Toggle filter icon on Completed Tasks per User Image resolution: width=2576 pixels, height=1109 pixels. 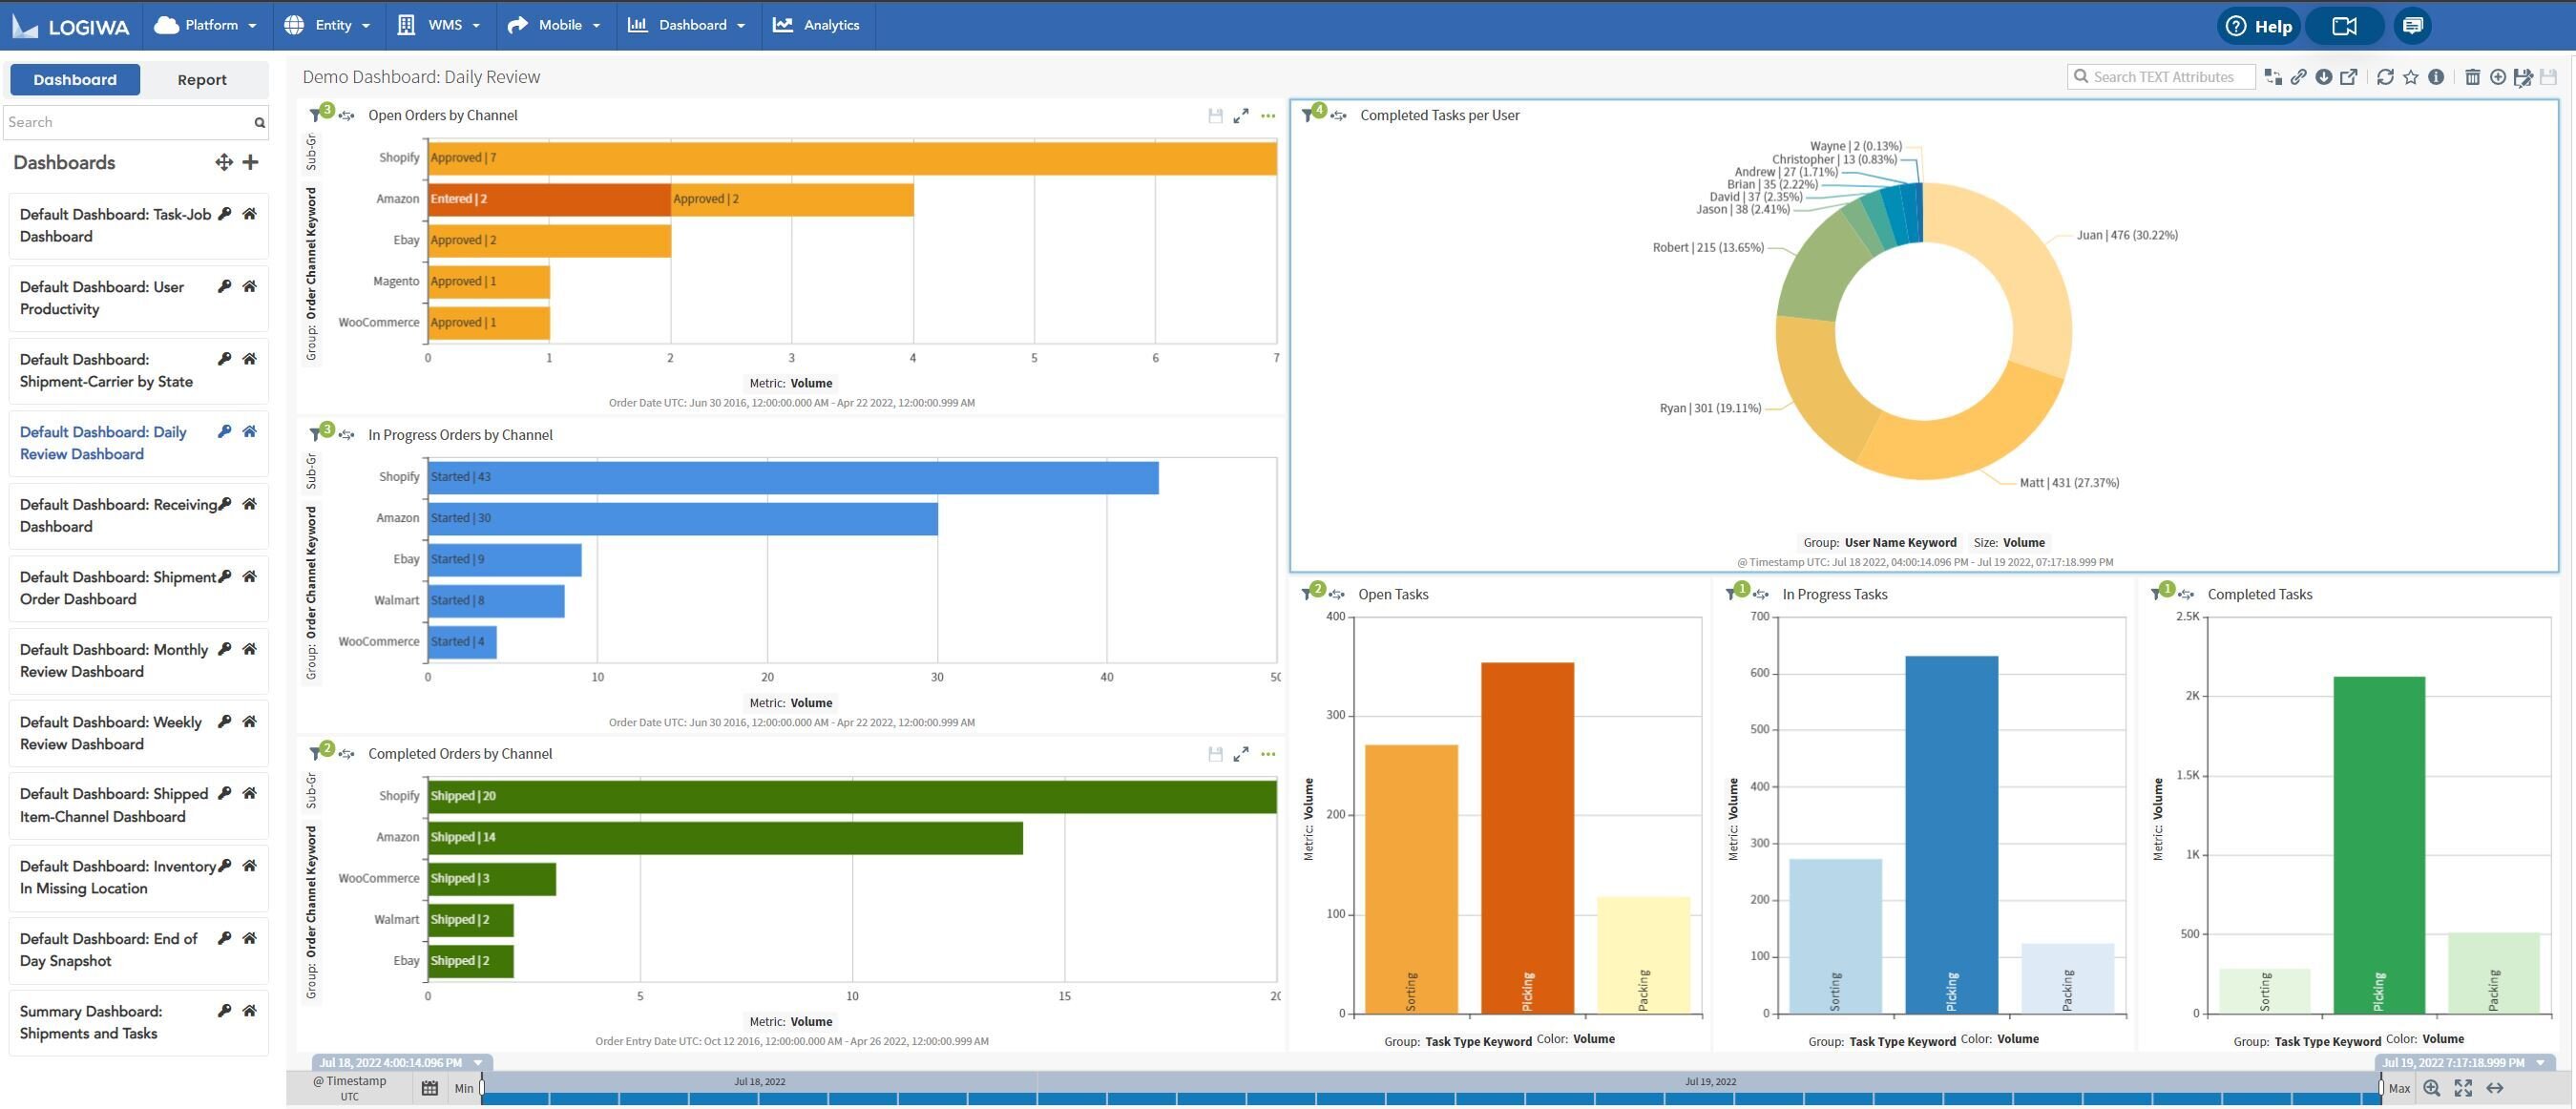coord(1307,115)
